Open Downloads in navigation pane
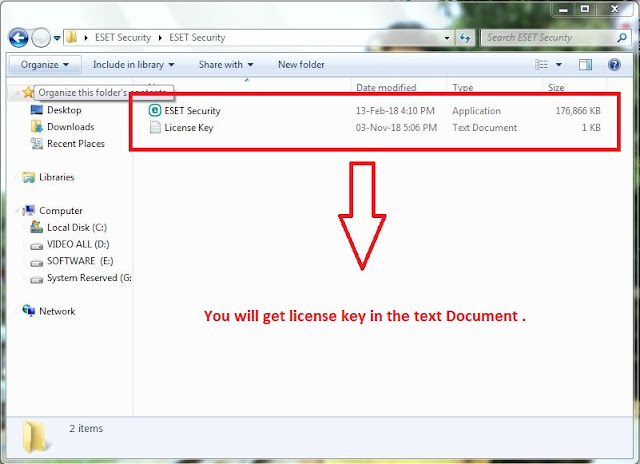Viewport: 640px width, 464px height. (x=71, y=127)
